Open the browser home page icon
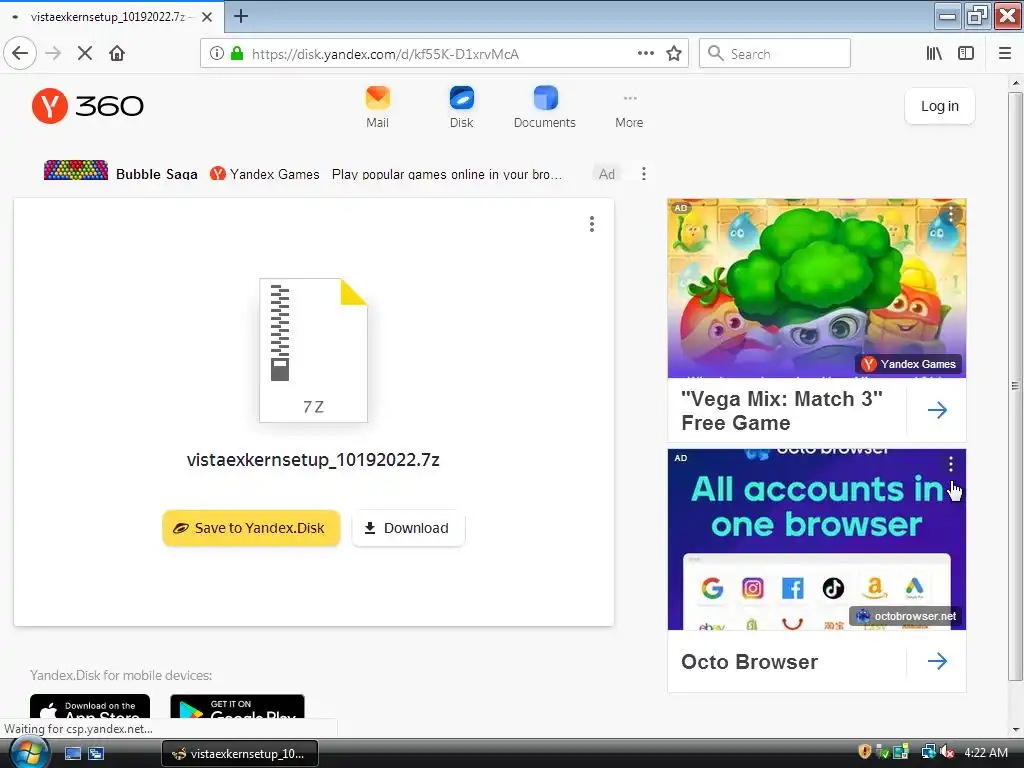1024x768 pixels. [x=117, y=54]
